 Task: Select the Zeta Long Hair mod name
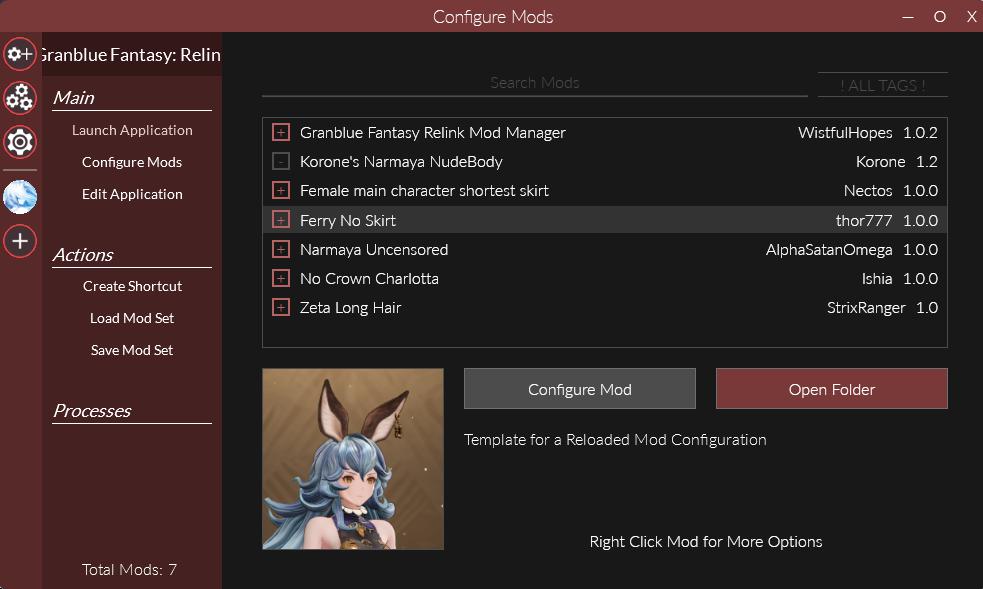(350, 308)
